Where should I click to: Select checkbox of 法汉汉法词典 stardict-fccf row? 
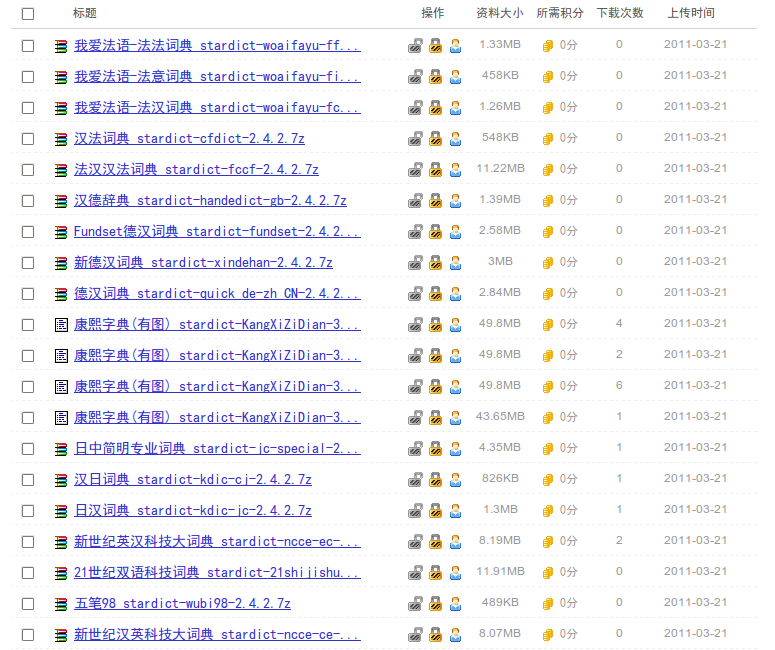click(x=28, y=170)
